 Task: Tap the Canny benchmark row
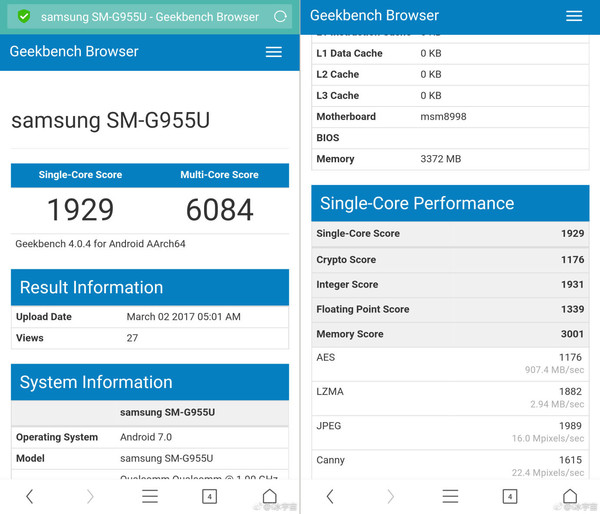(x=450, y=465)
